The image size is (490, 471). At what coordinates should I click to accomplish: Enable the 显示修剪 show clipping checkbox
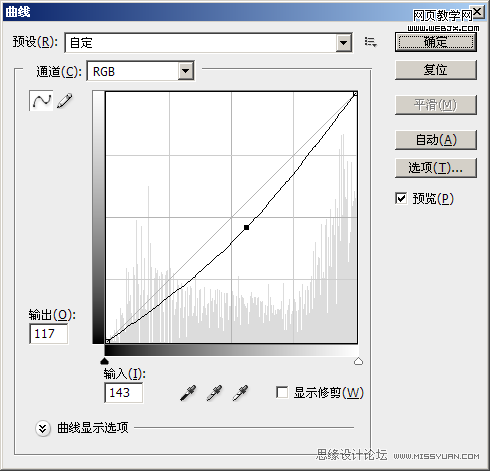[x=282, y=392]
